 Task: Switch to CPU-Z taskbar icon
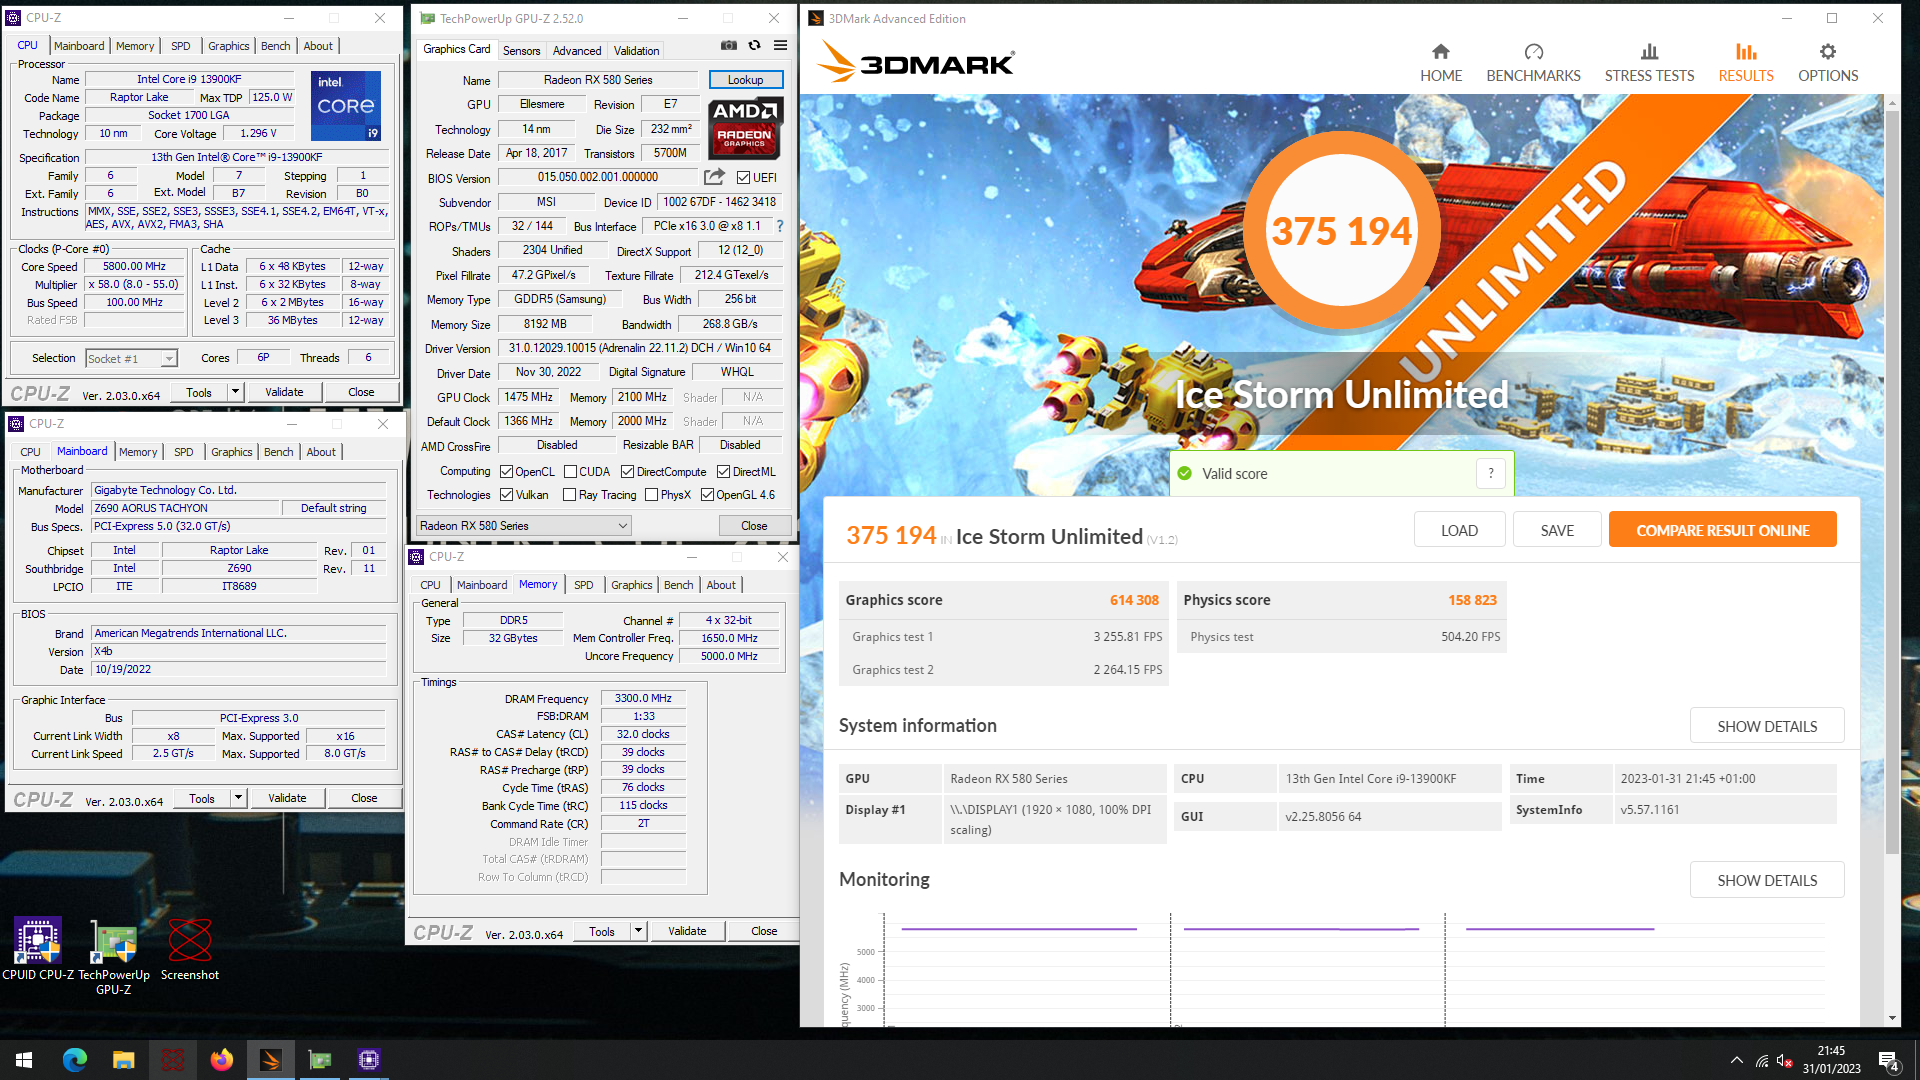[x=368, y=1060]
